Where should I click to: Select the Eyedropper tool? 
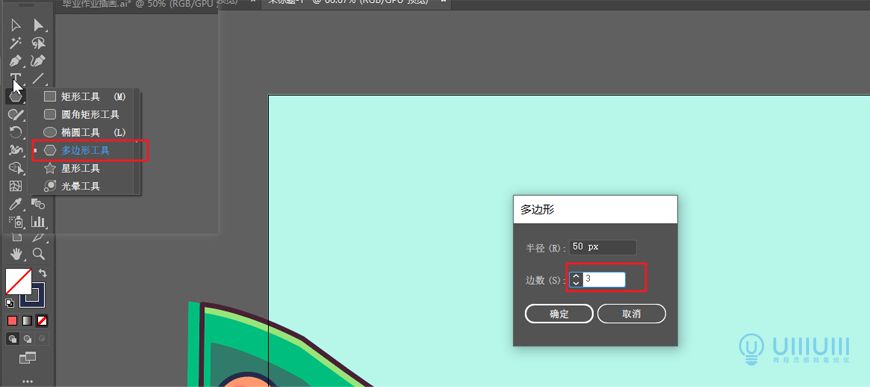[16, 204]
